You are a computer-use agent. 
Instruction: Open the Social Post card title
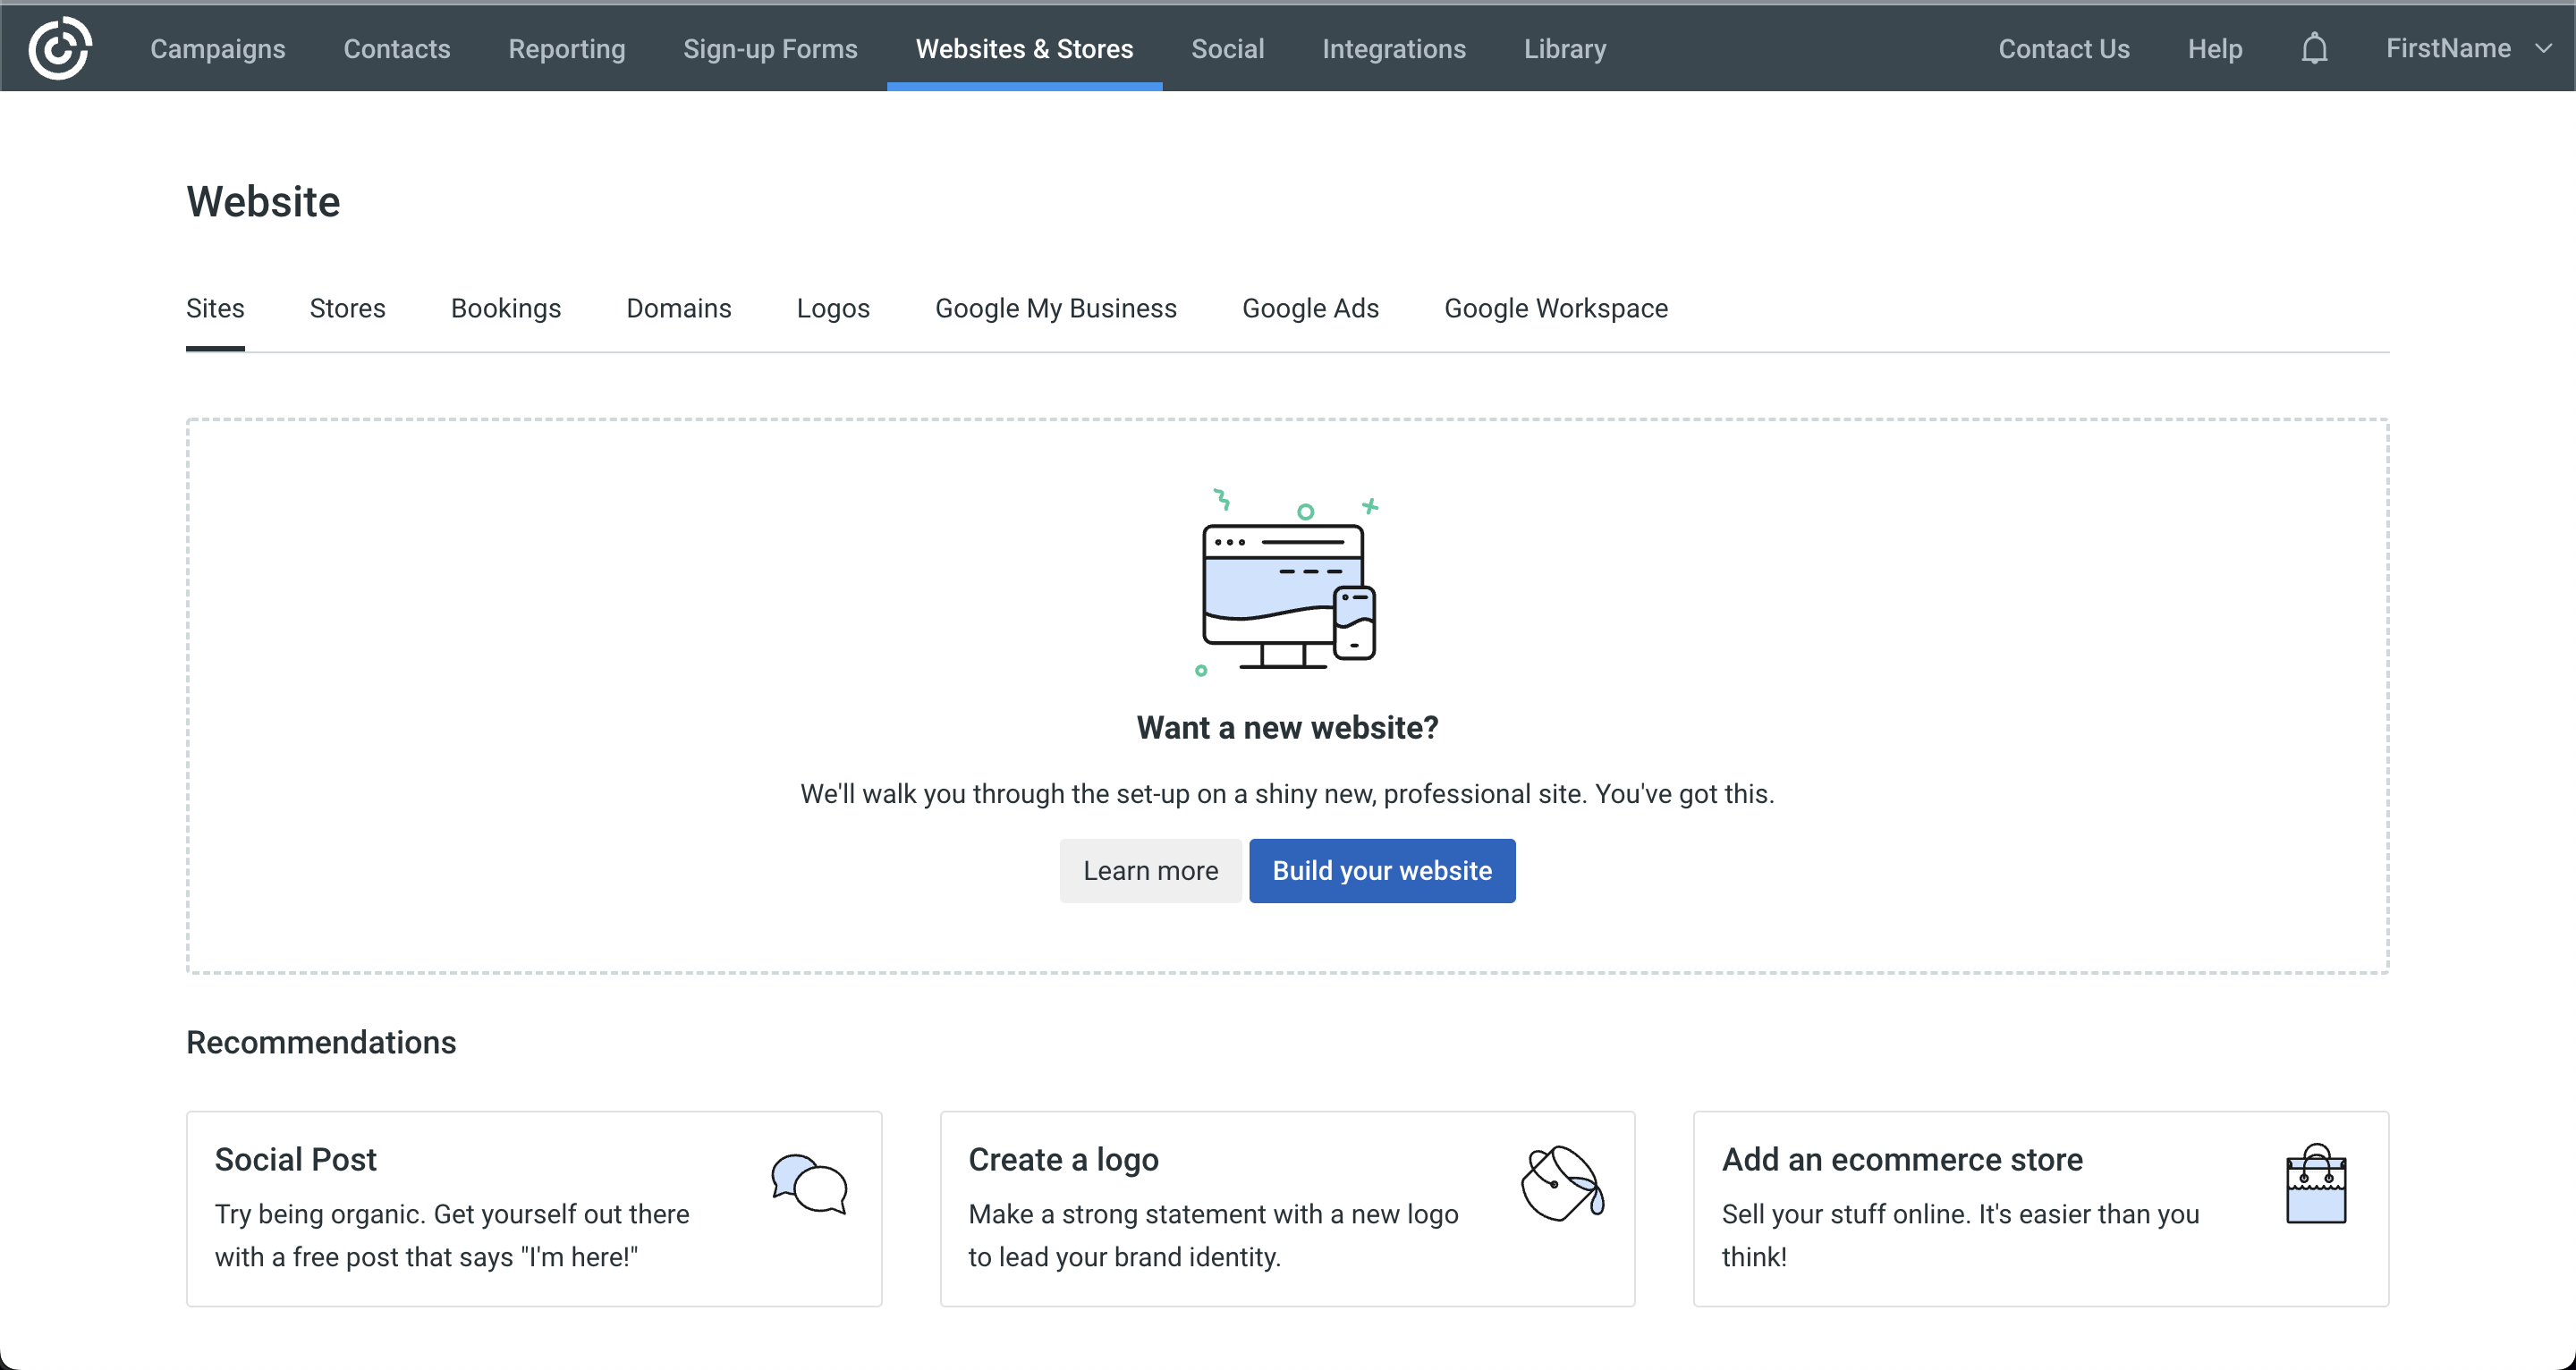pos(296,1158)
